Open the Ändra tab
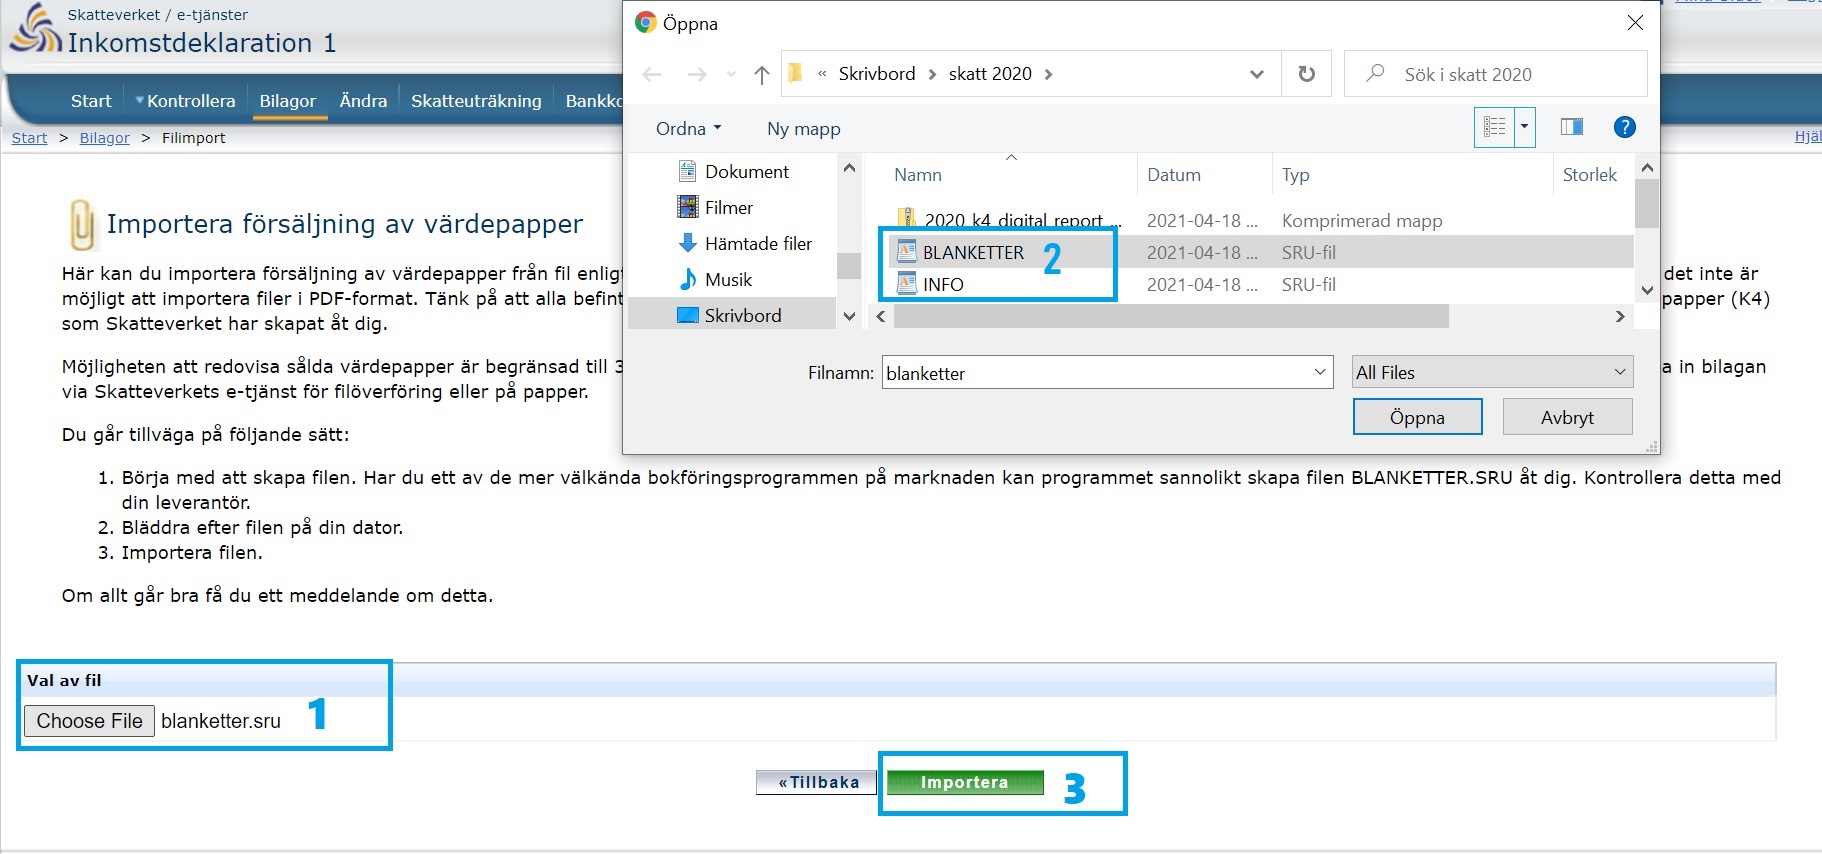The width and height of the screenshot is (1822, 854). pos(363,101)
